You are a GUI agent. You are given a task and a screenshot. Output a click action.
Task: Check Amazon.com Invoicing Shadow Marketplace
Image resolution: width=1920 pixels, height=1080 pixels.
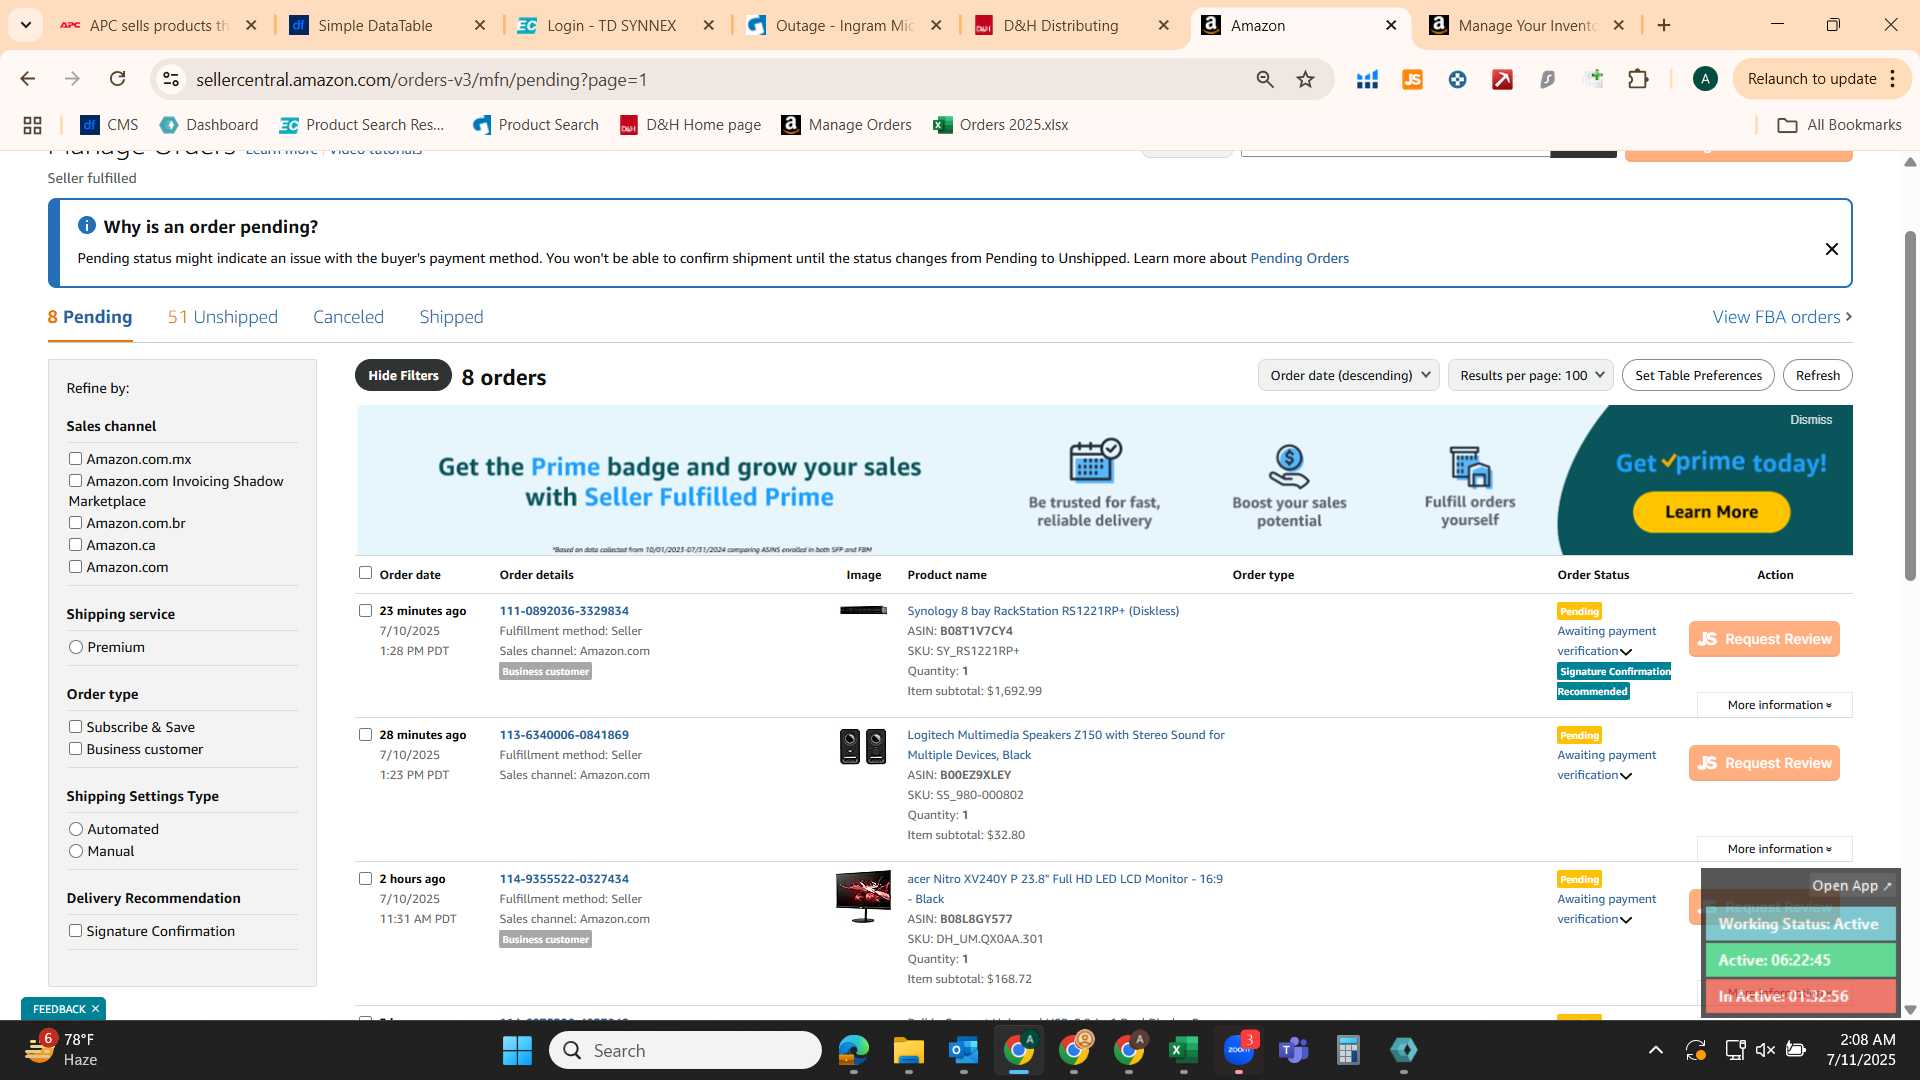tap(75, 481)
